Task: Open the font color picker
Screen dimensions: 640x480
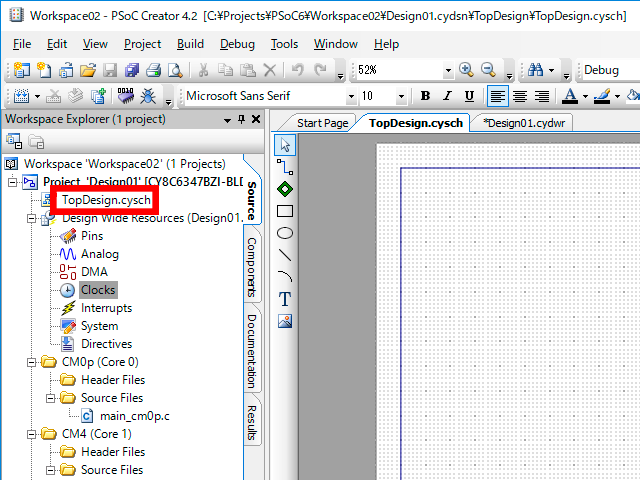Action: click(570, 96)
